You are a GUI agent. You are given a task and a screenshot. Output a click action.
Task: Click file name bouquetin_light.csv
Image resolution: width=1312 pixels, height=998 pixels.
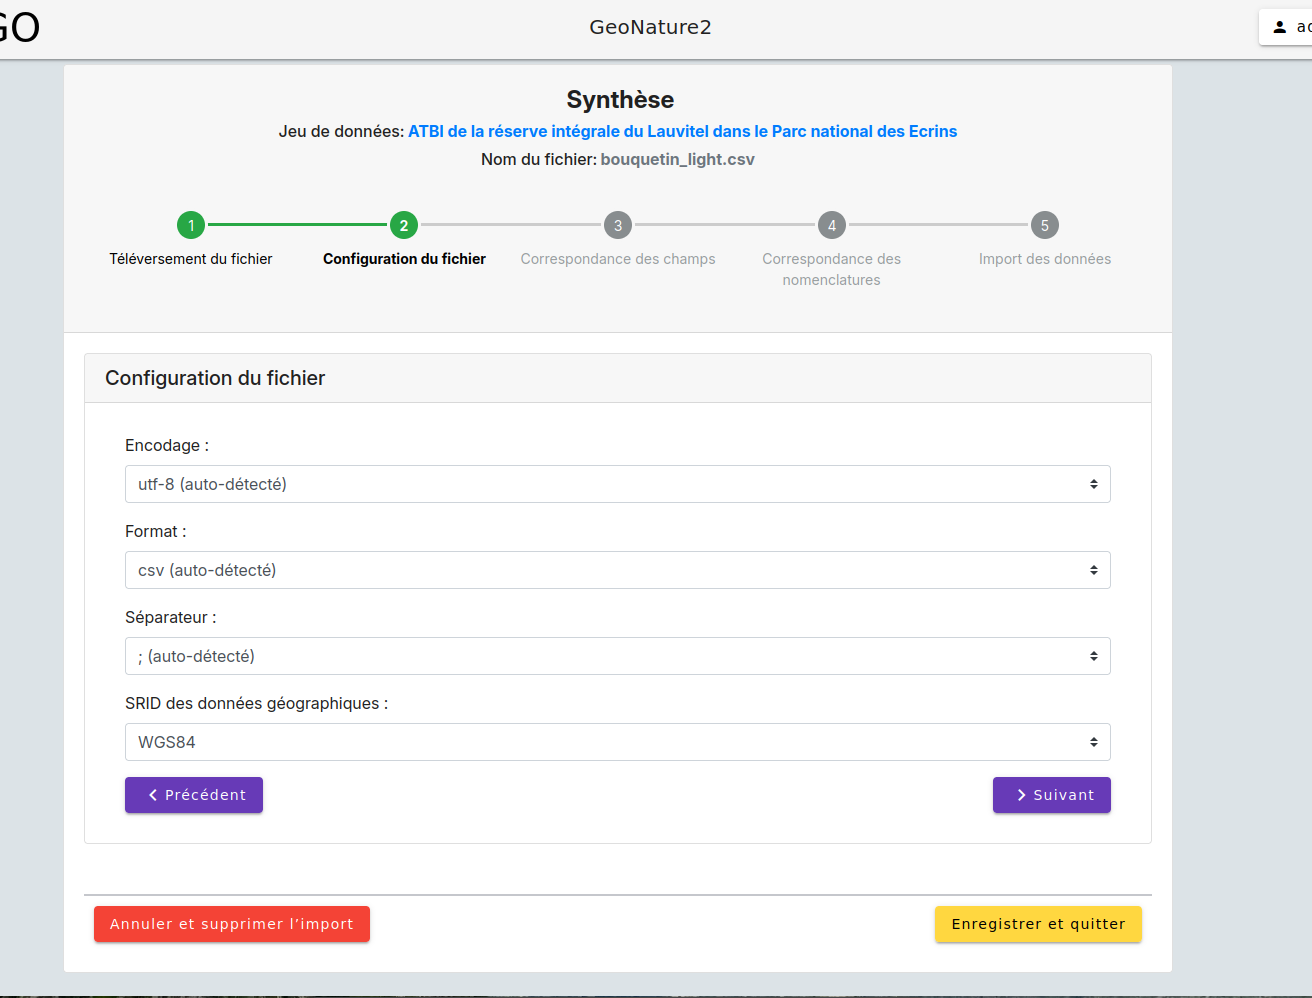tap(678, 159)
